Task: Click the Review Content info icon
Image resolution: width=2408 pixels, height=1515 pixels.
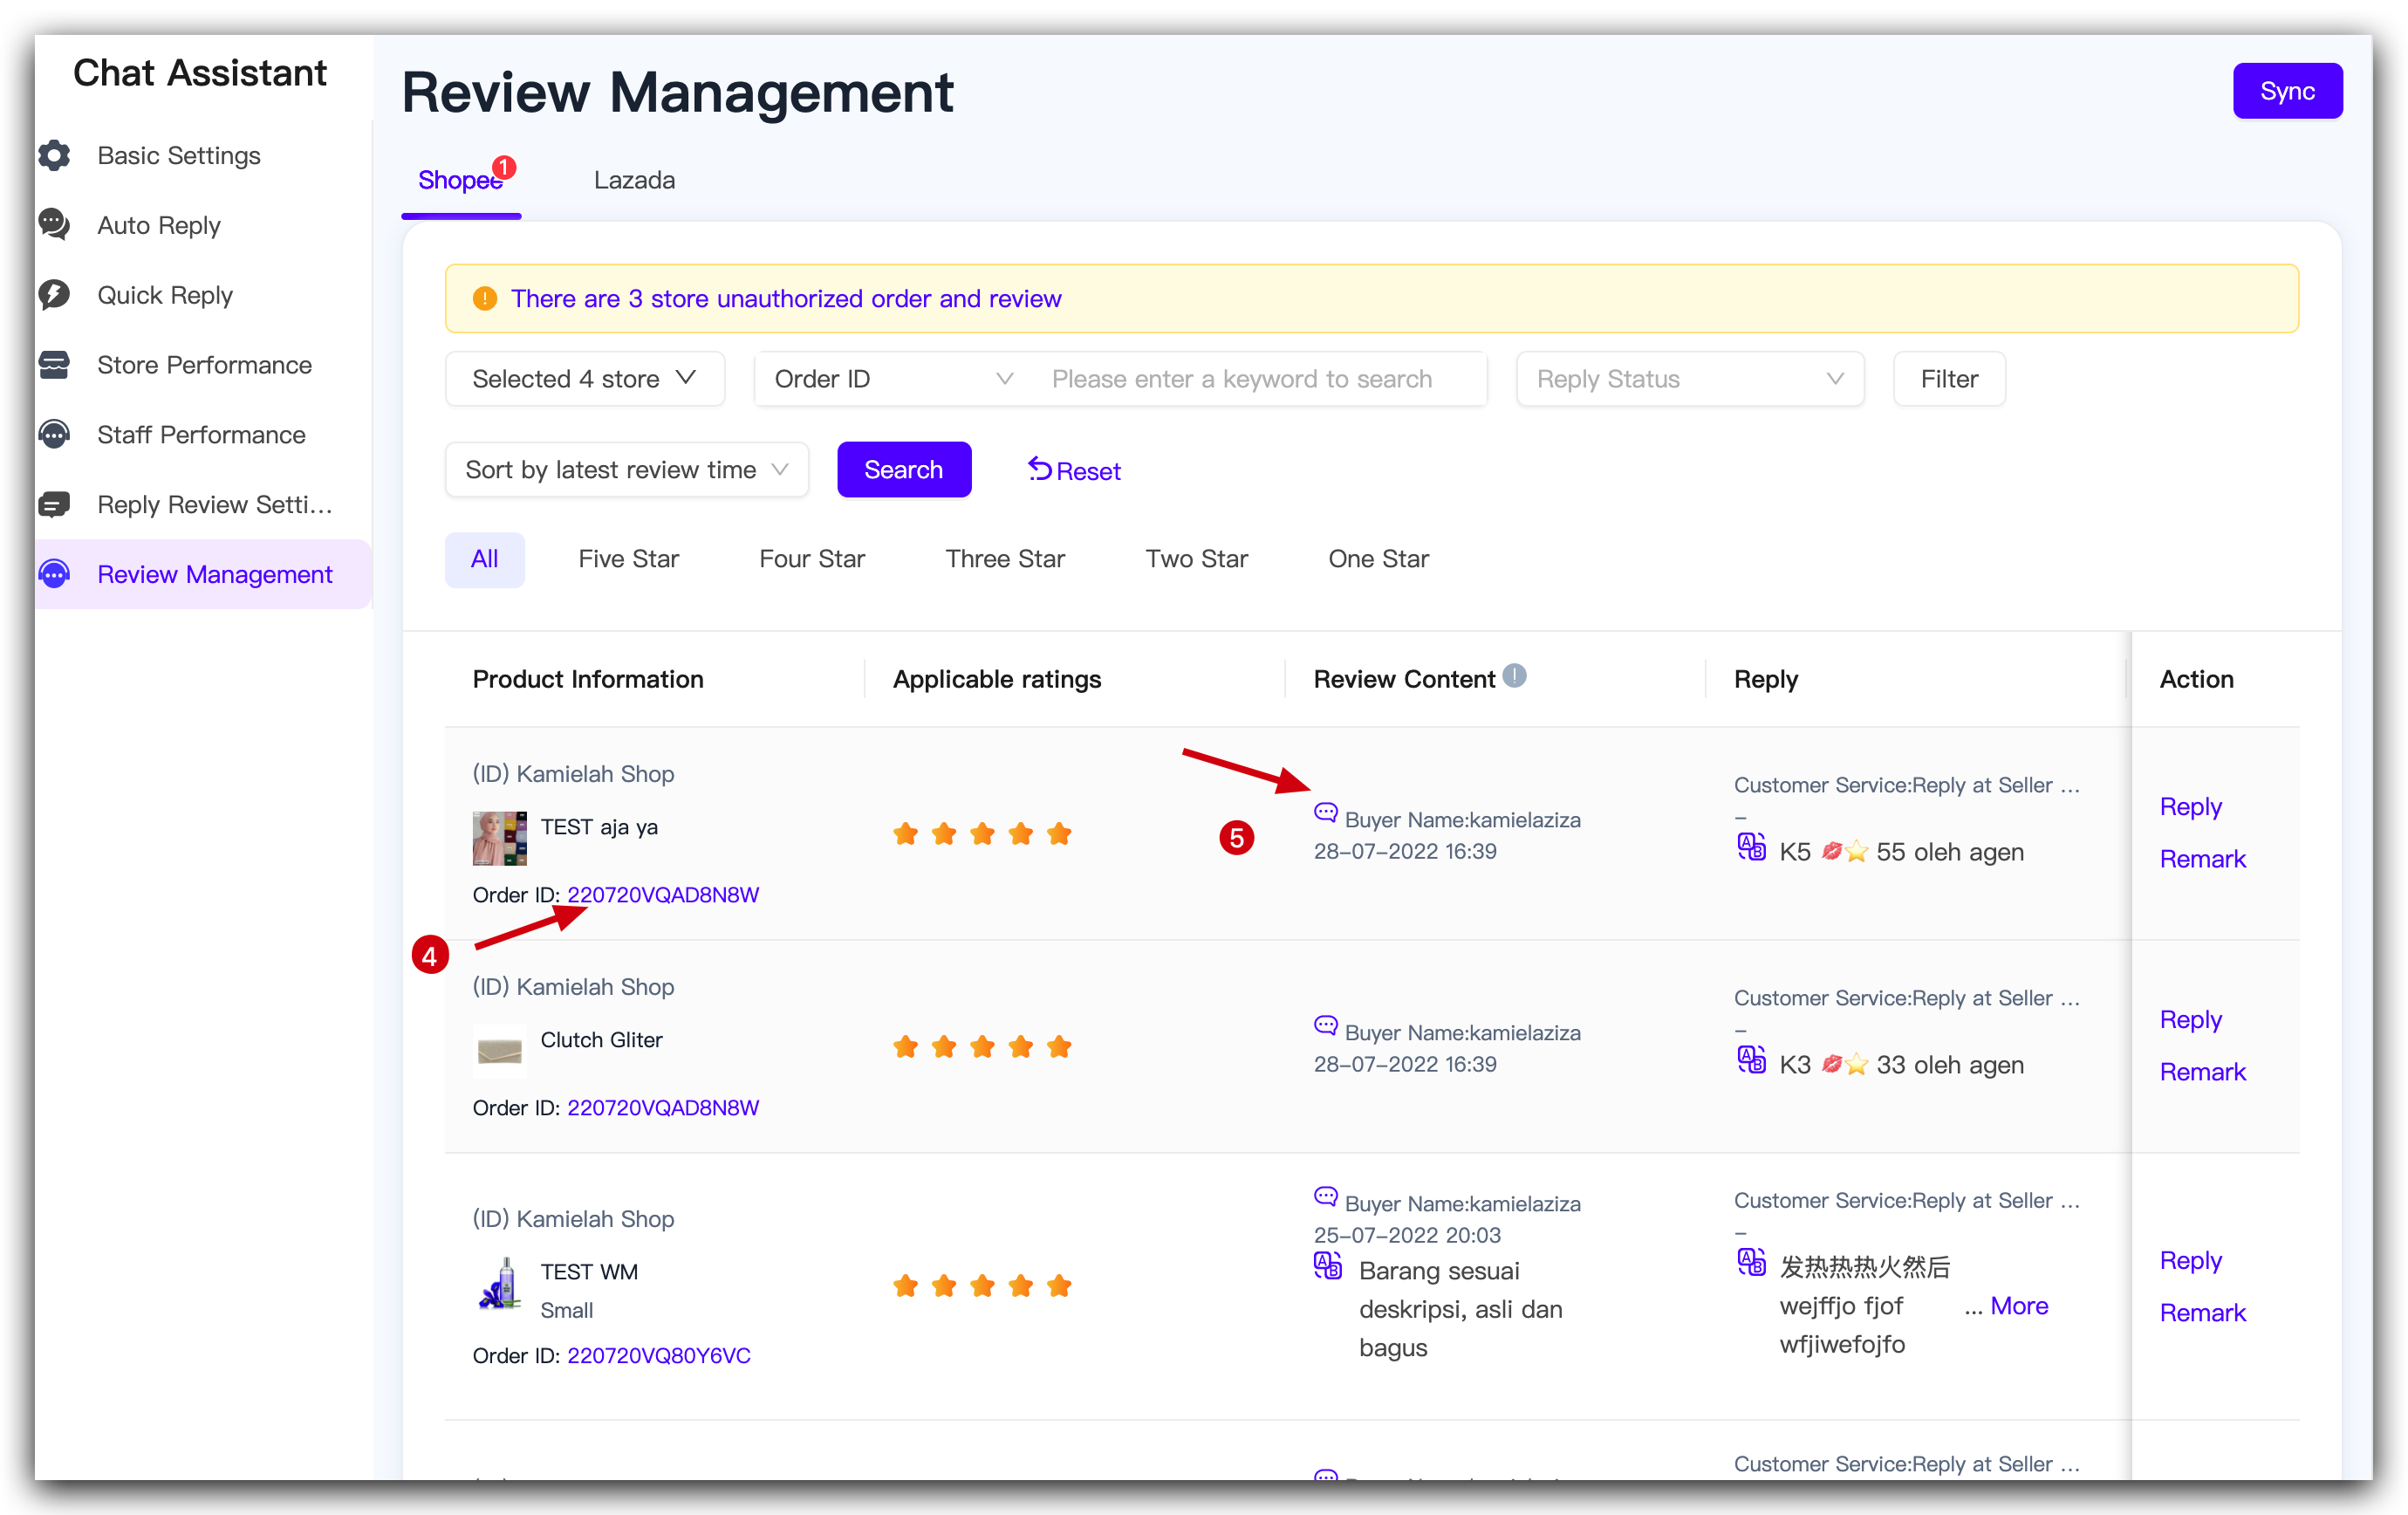Action: click(1514, 677)
